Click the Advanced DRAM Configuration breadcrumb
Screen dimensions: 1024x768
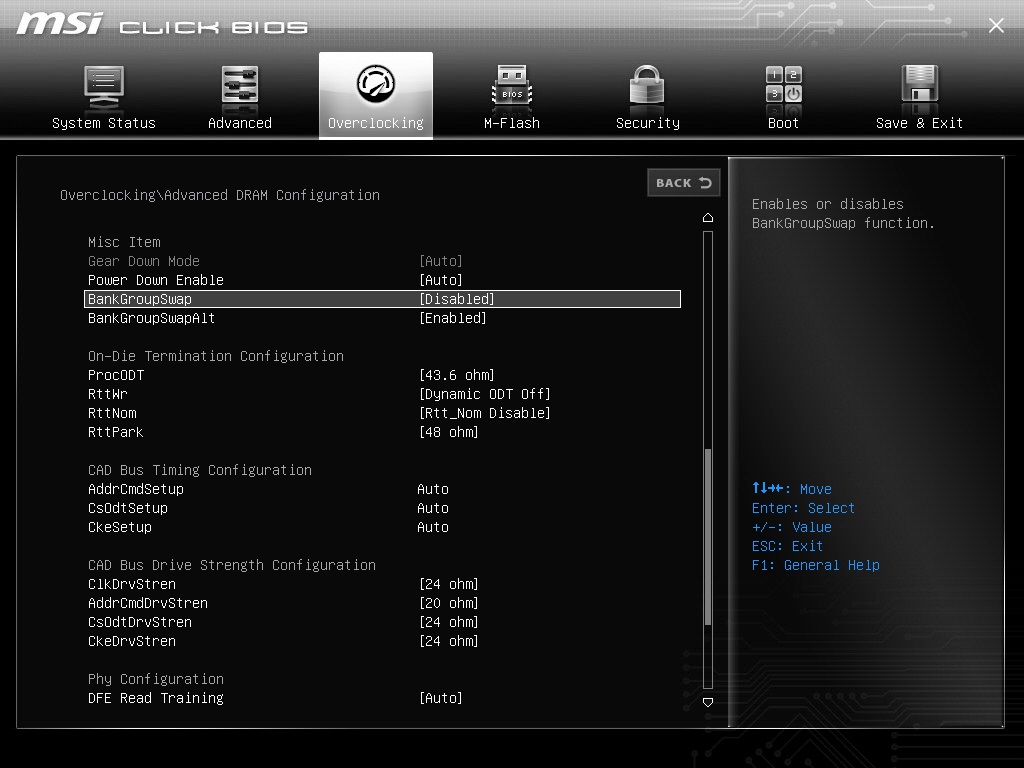(x=272, y=195)
